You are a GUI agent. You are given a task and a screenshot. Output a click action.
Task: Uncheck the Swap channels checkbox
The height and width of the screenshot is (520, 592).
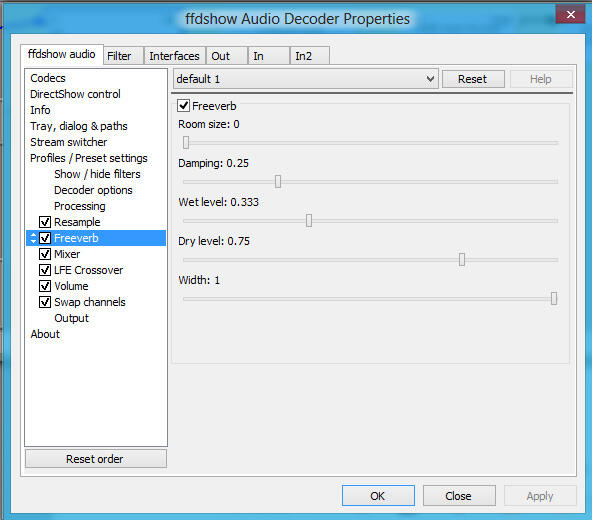coord(45,302)
